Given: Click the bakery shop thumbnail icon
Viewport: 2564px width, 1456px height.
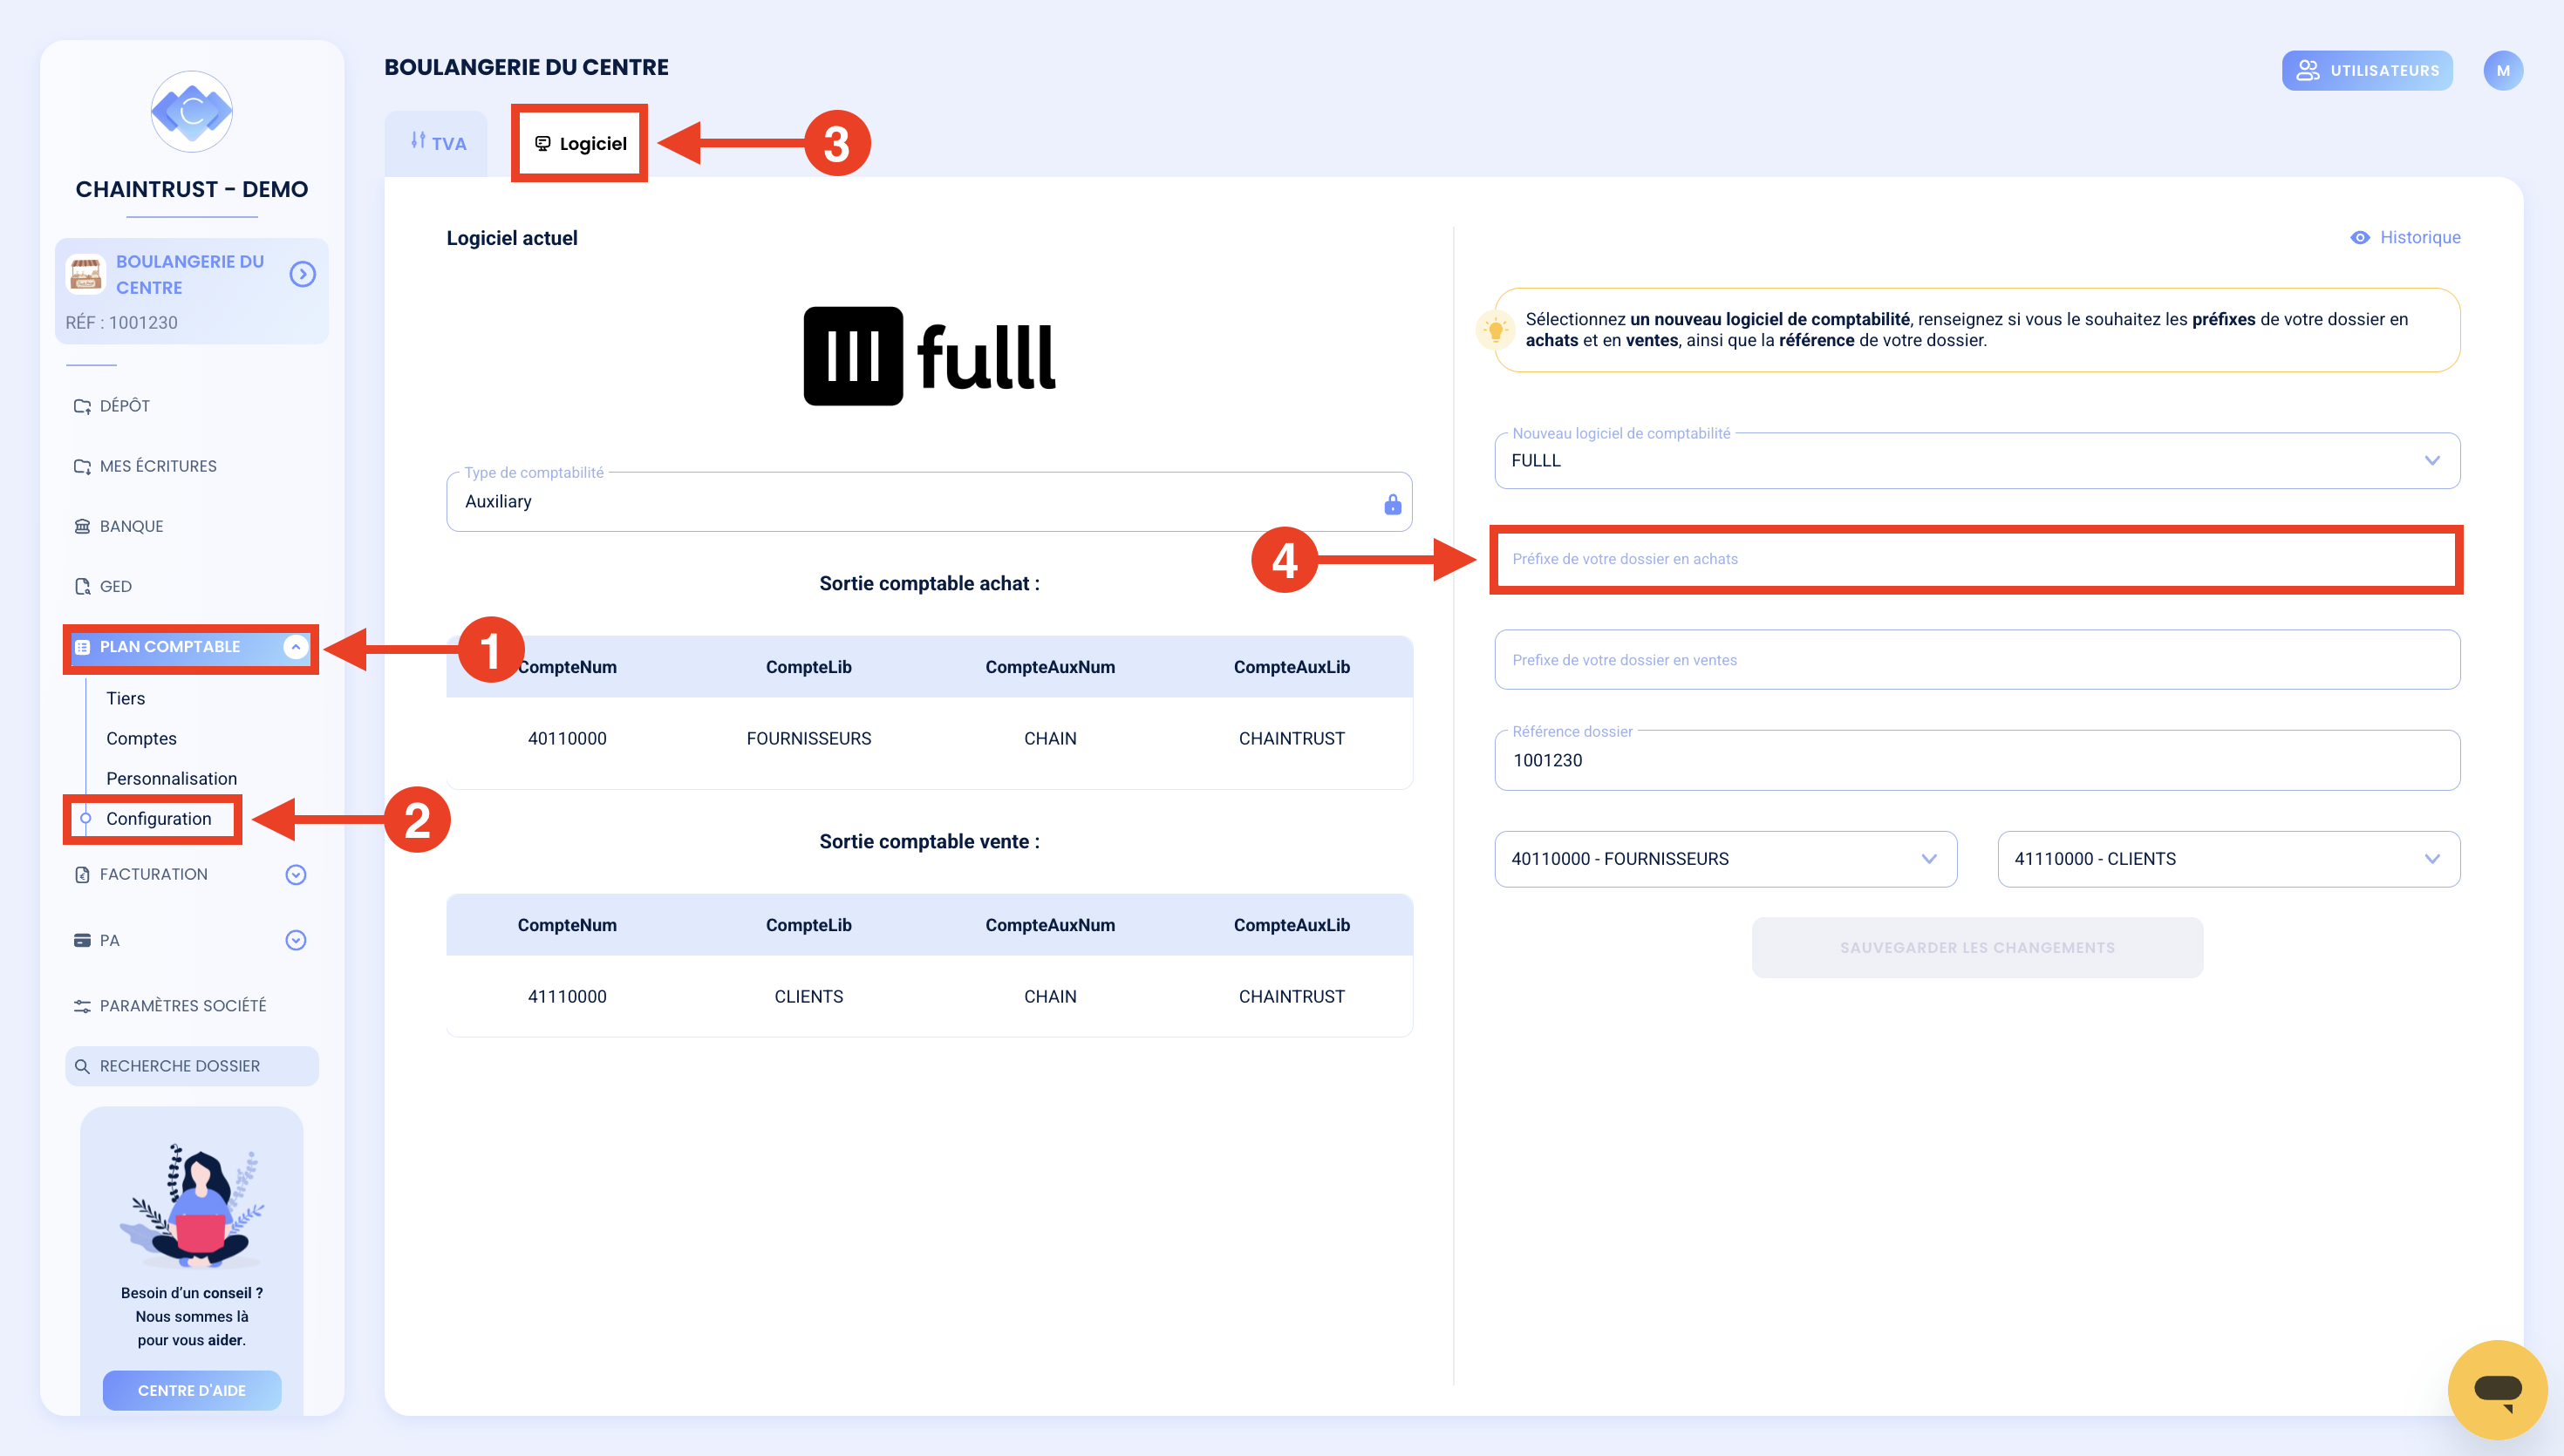Looking at the screenshot, I should coord(86,273).
